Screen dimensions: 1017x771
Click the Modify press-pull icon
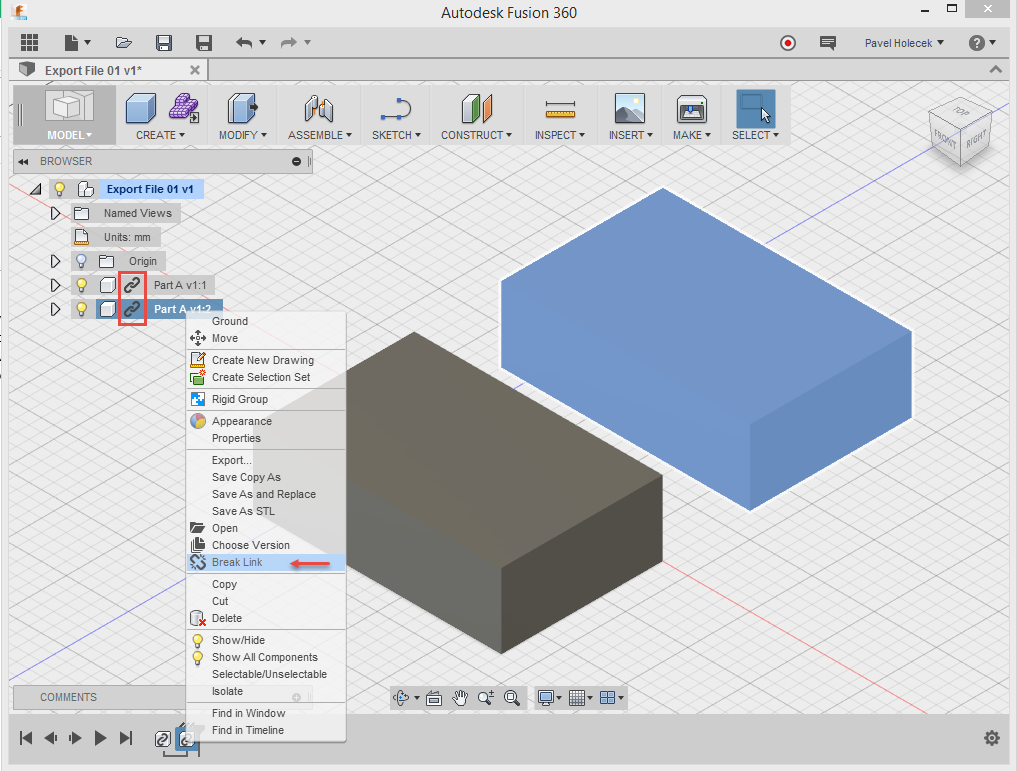click(x=242, y=108)
